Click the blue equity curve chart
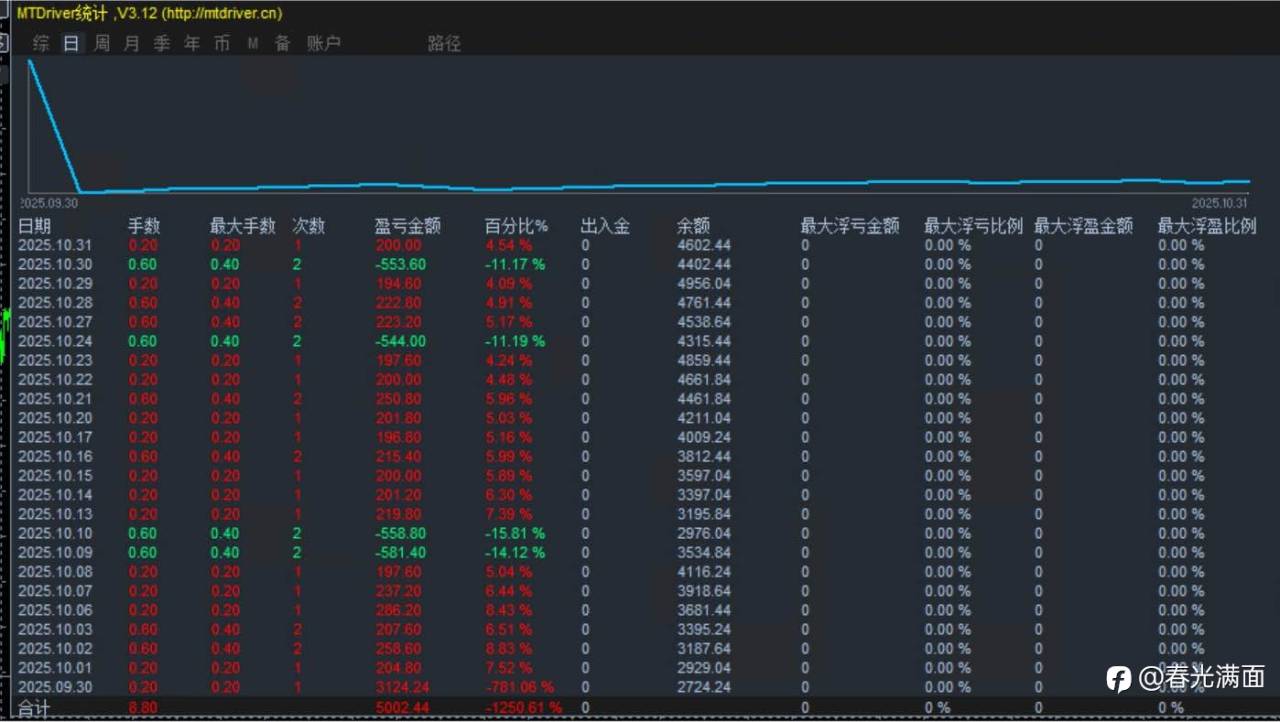1280x722 pixels. click(x=640, y=125)
